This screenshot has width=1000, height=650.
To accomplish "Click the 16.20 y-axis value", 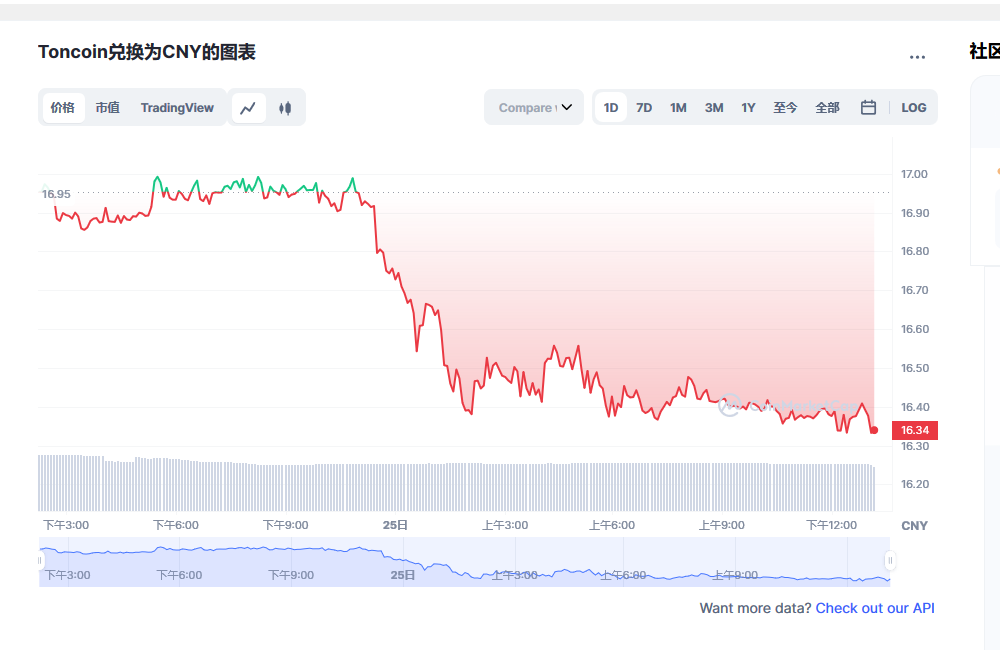I will click(914, 484).
